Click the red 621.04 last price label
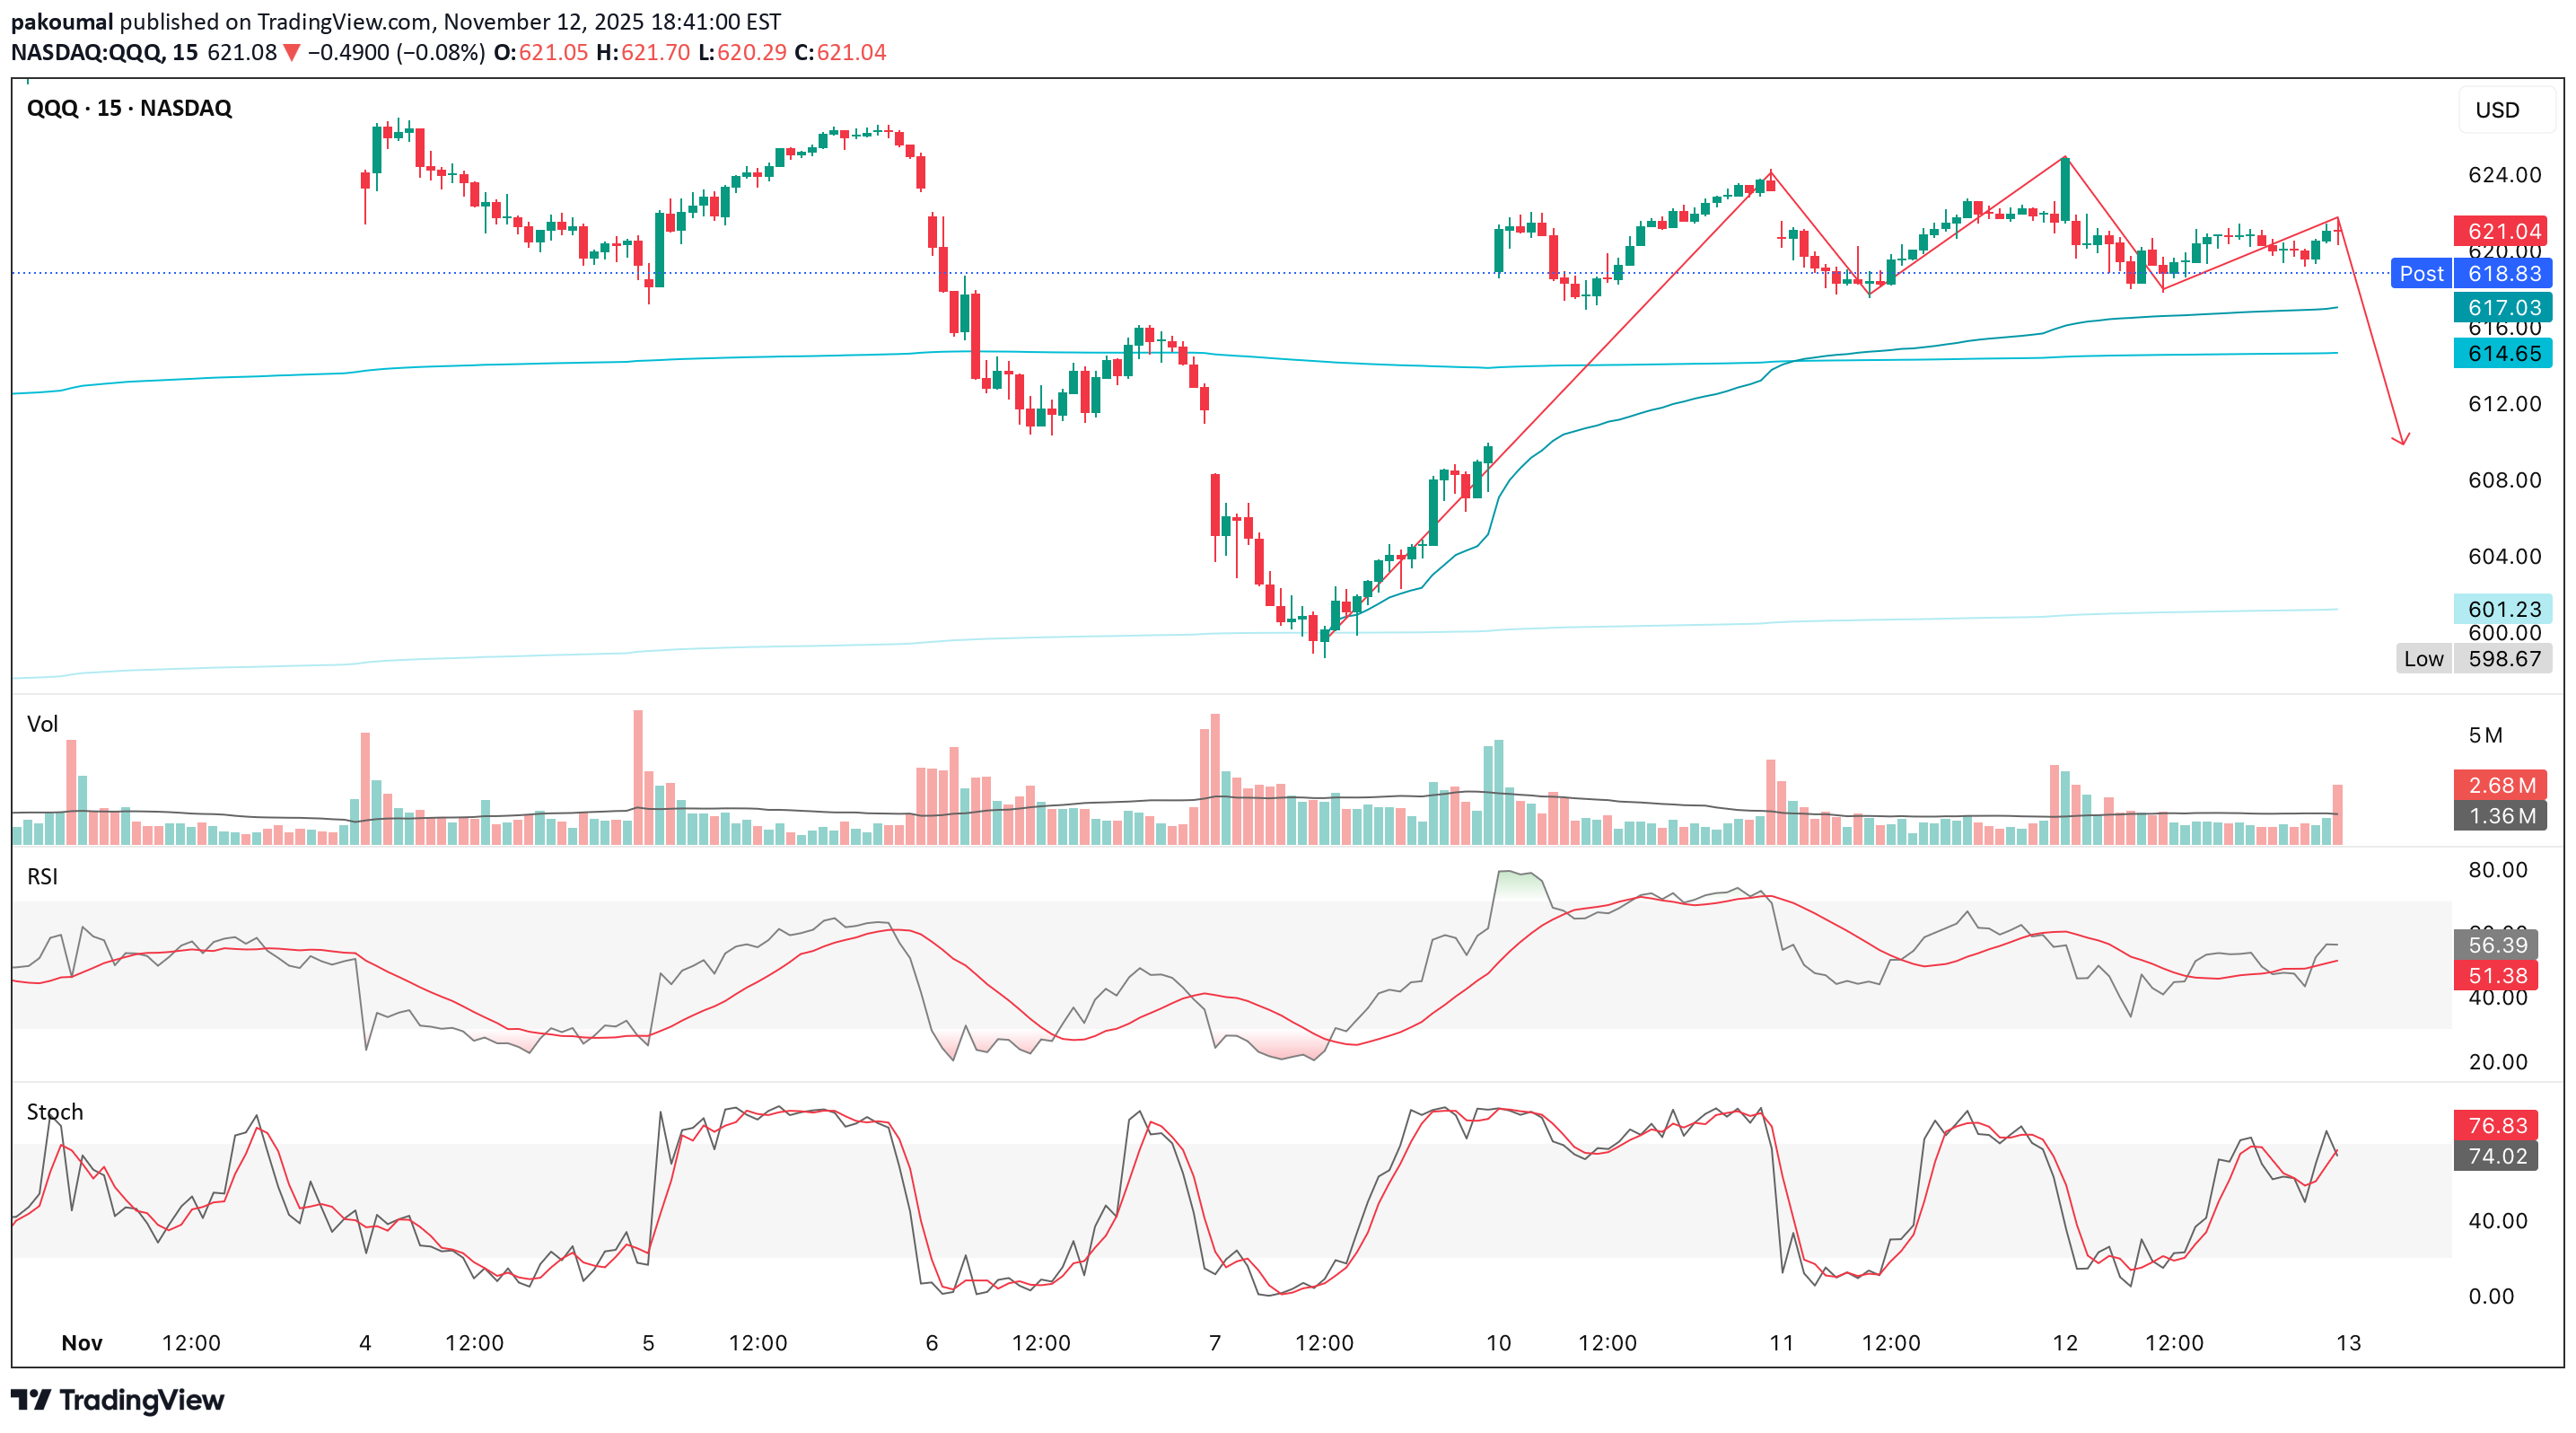This screenshot has height=1433, width=2576. pyautogui.click(x=2502, y=231)
